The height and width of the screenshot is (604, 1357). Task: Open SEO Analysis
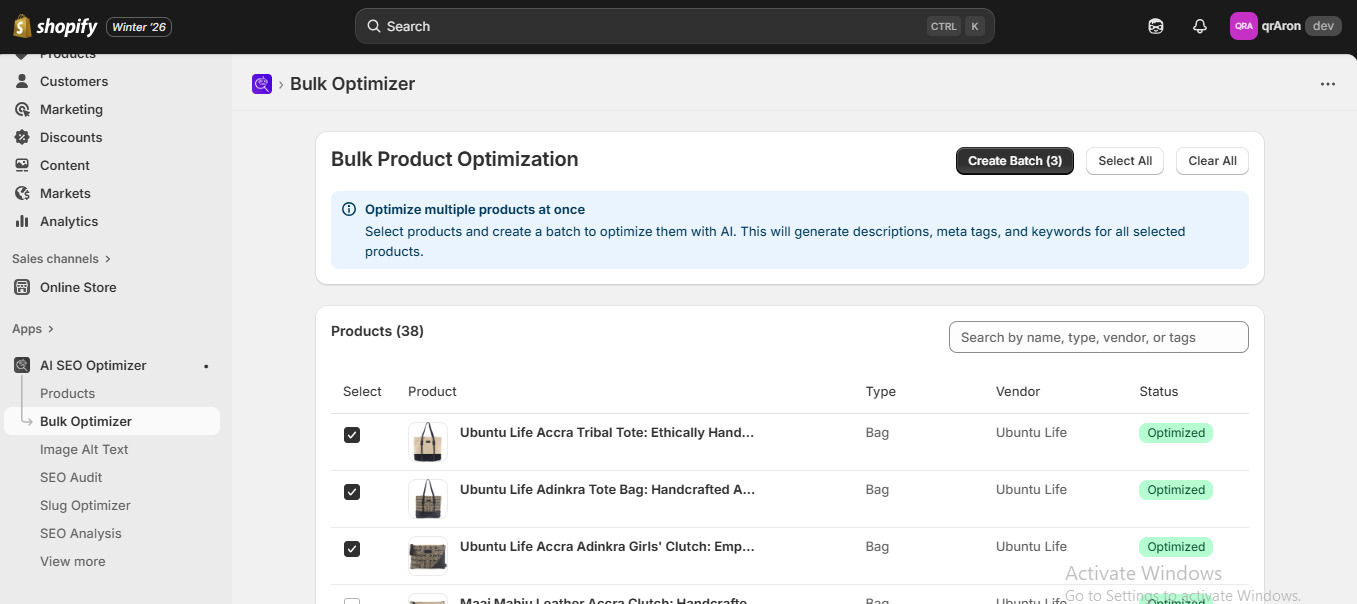(81, 533)
